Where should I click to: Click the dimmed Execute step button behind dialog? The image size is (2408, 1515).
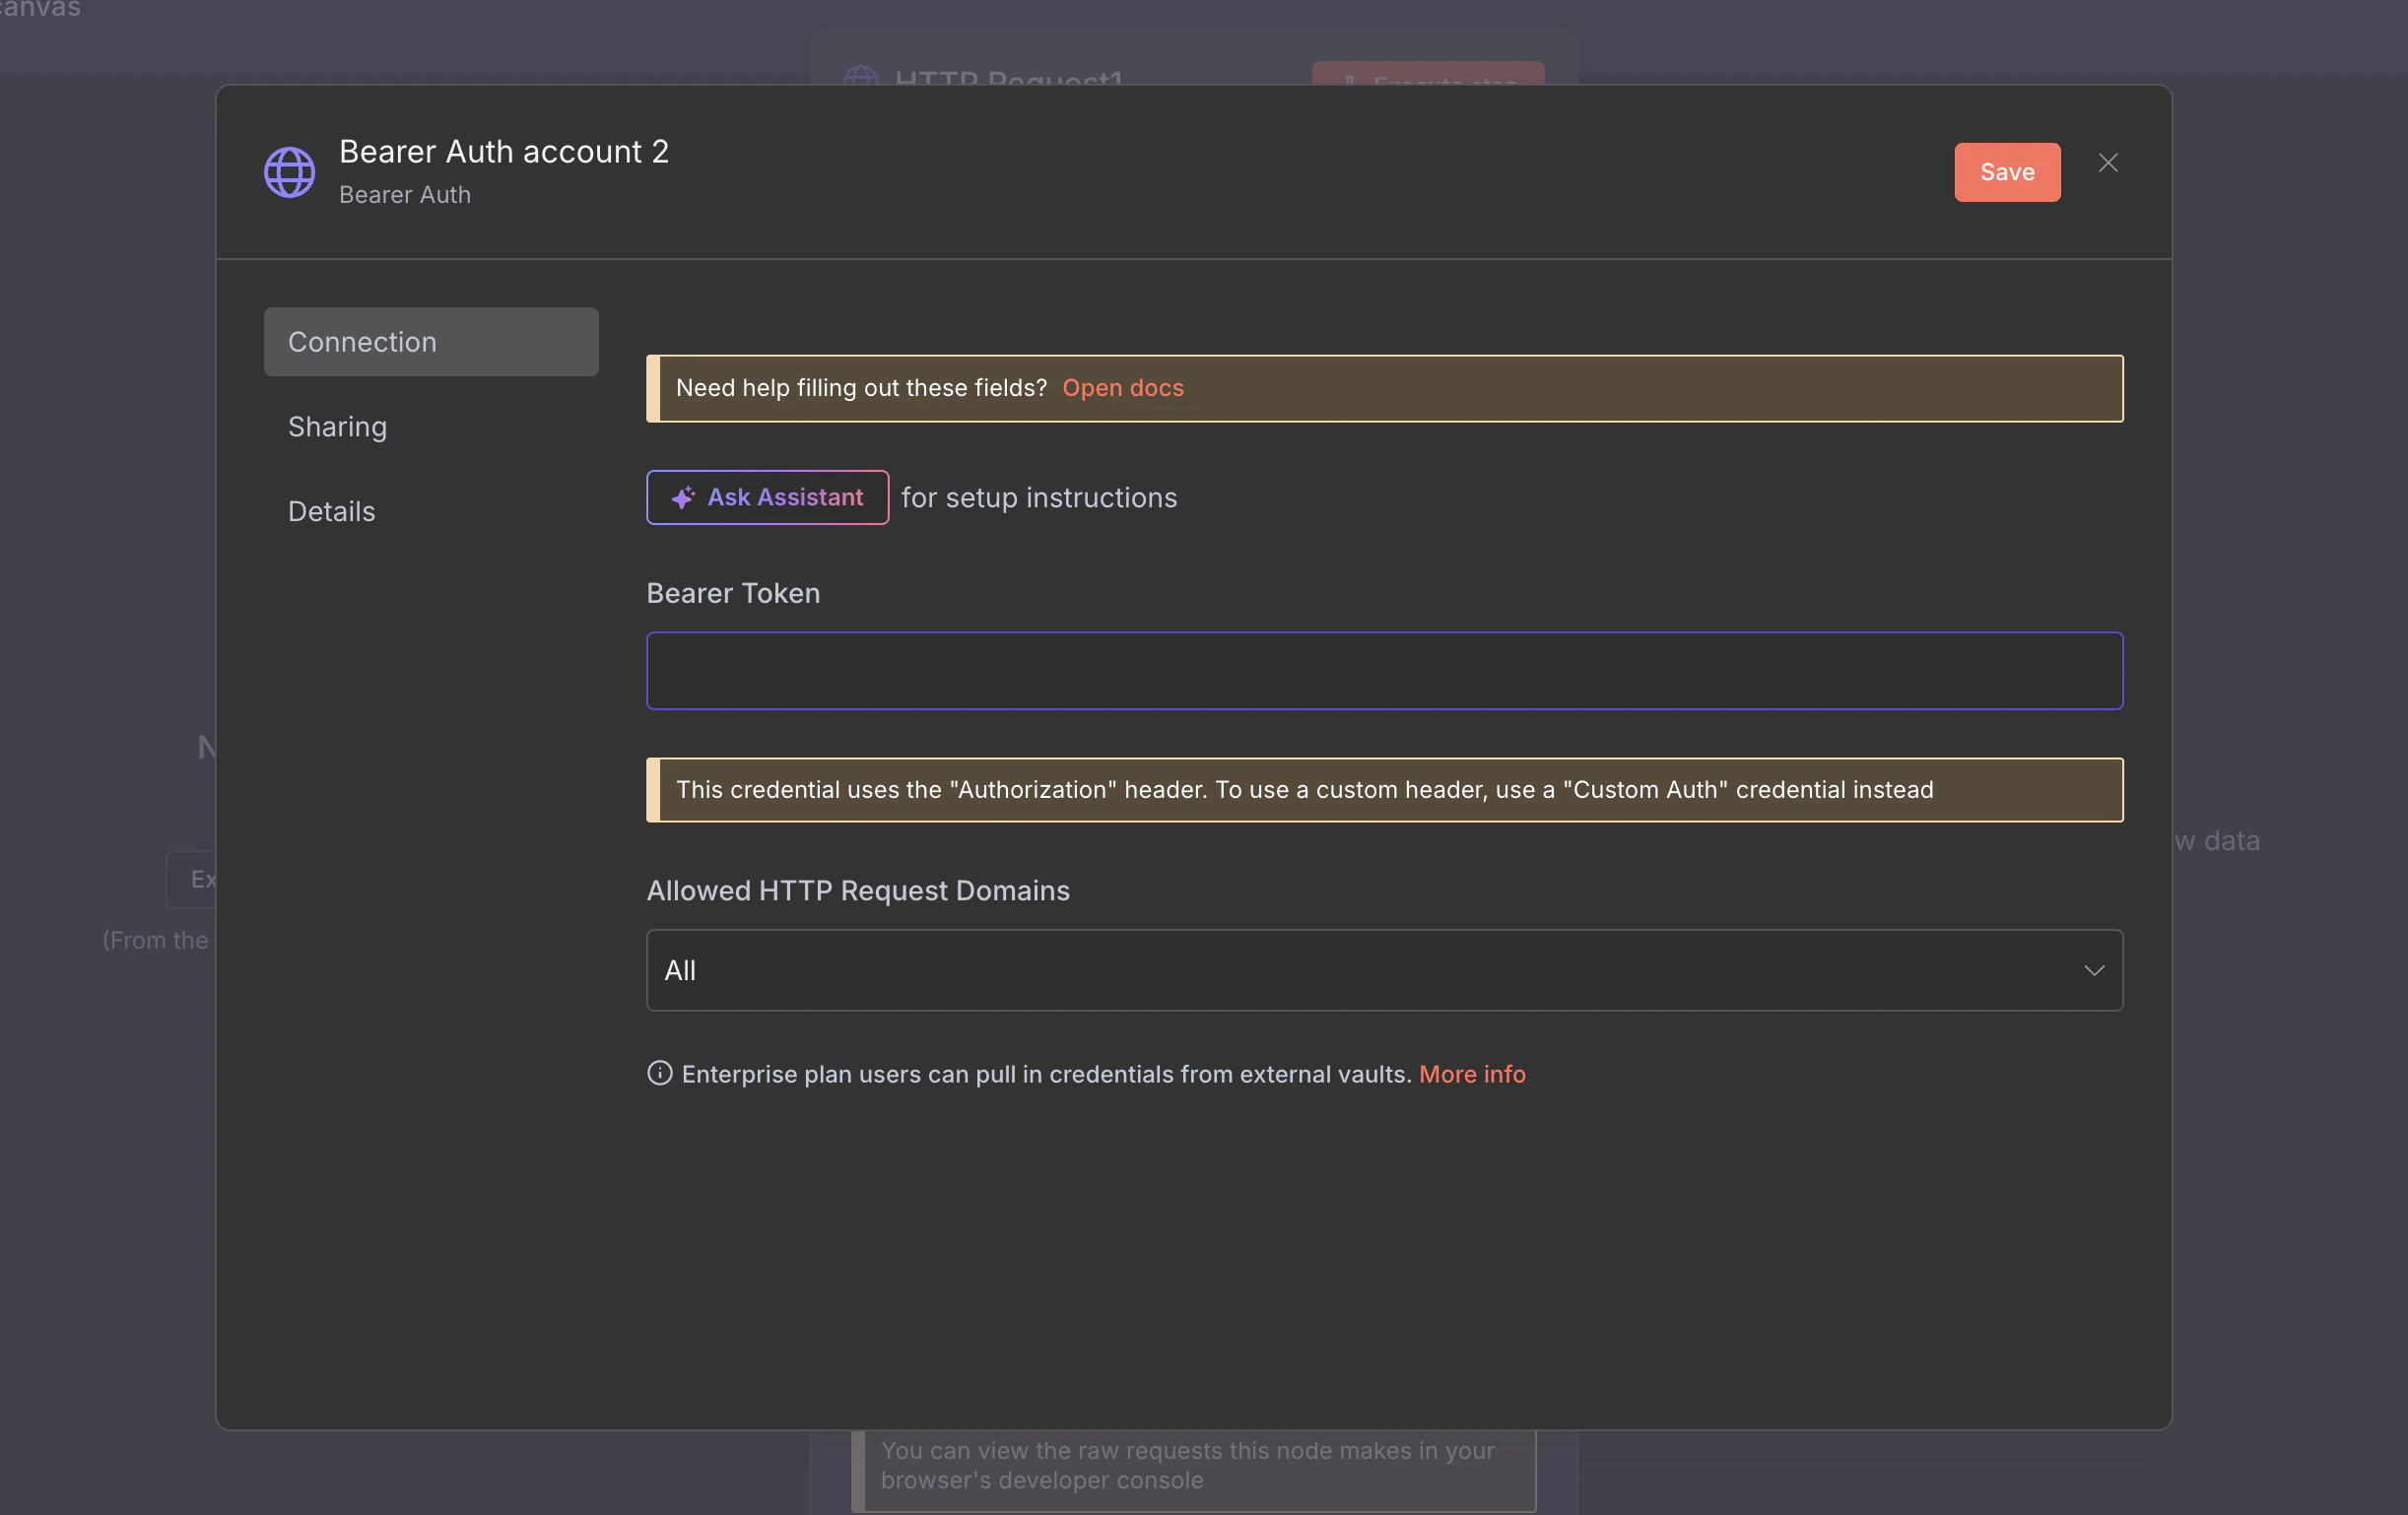[1427, 75]
